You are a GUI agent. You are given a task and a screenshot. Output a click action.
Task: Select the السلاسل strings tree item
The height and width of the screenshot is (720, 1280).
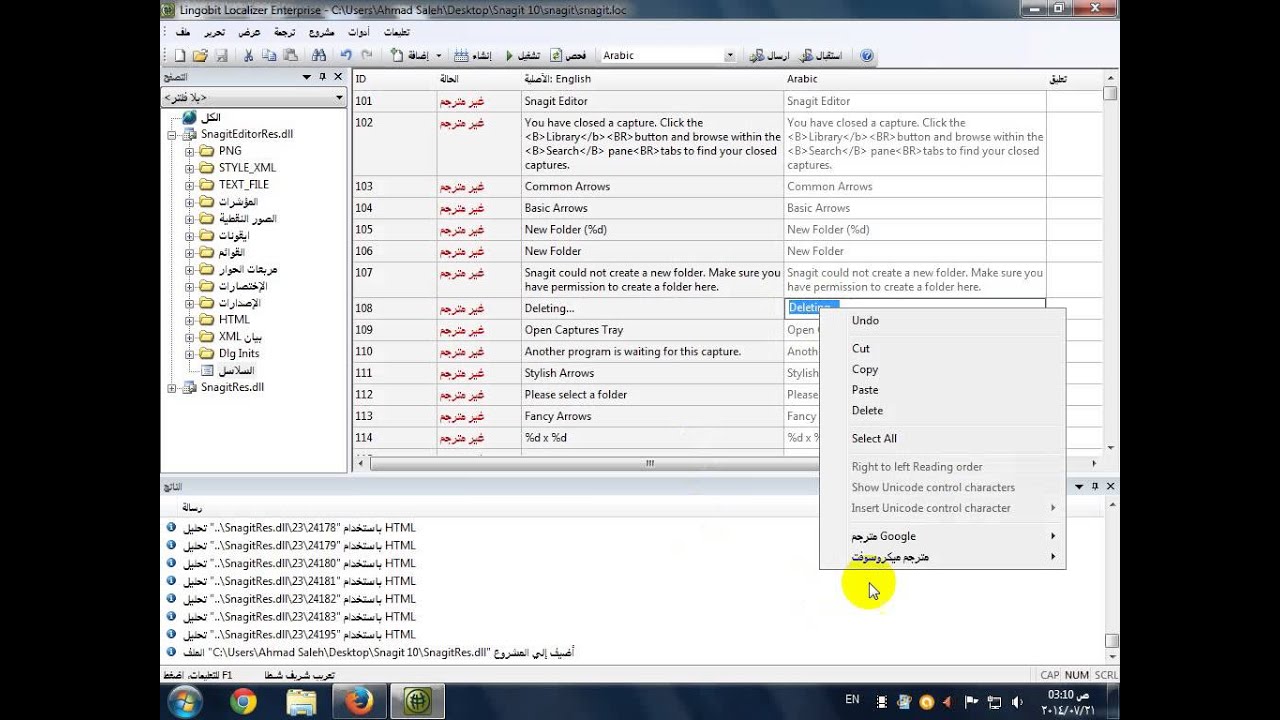pyautogui.click(x=236, y=371)
